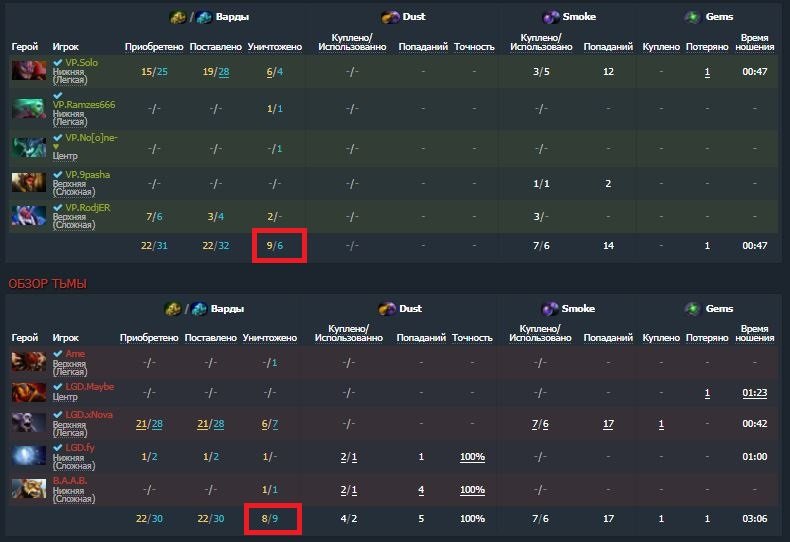790x542 pixels.
Task: Click VP.Solo's hero portrait
Action: click(29, 71)
